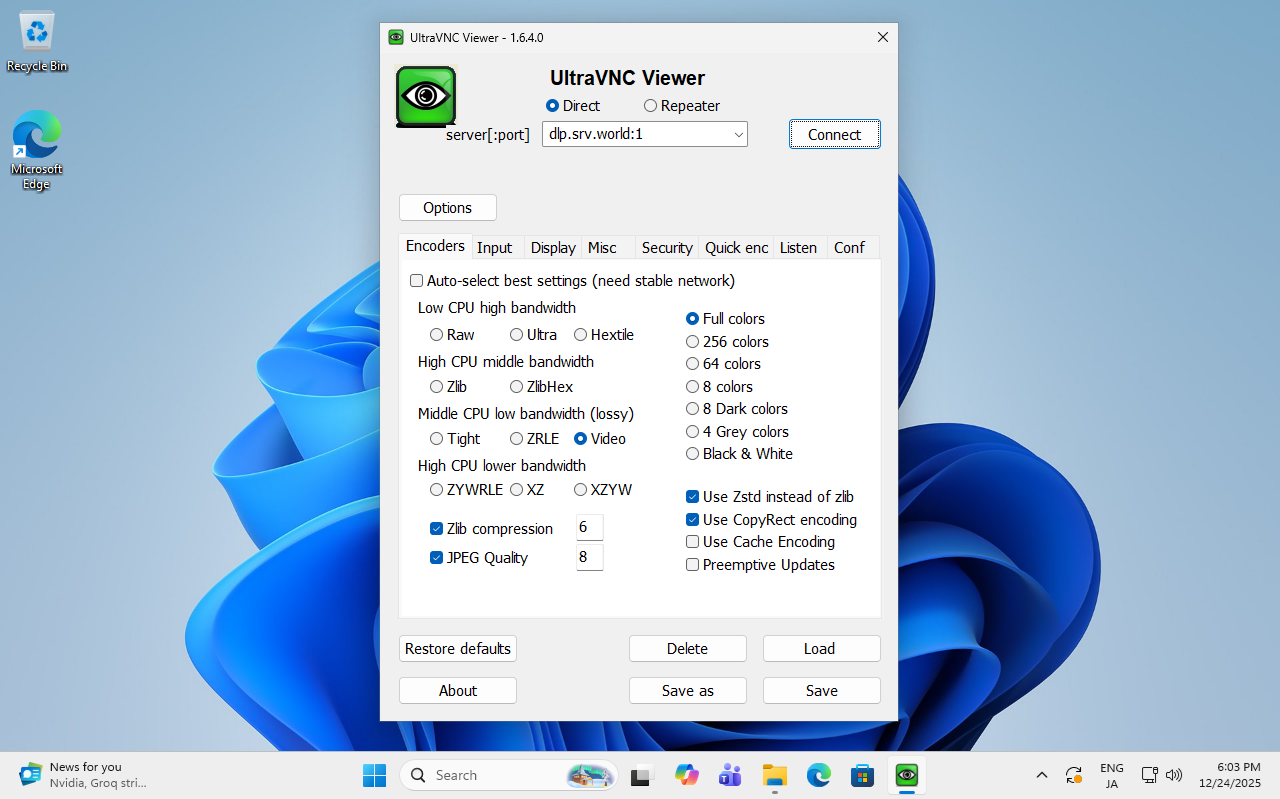Viewport: 1280px width, 799px height.
Task: Enable Auto-select best settings
Action: tap(416, 281)
